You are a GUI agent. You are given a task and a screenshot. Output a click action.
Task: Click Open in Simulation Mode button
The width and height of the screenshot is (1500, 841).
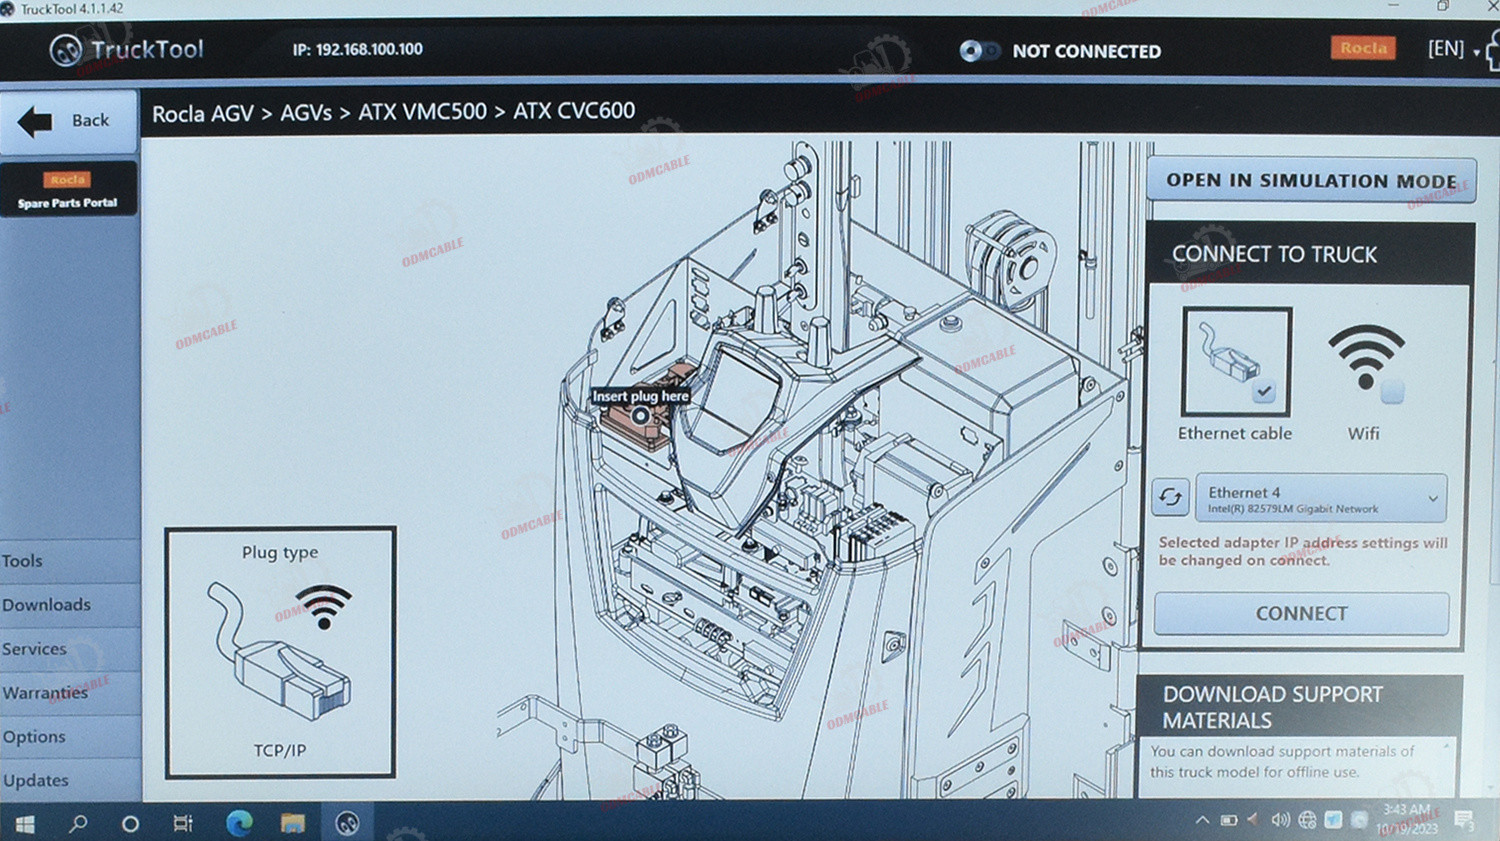pyautogui.click(x=1311, y=181)
